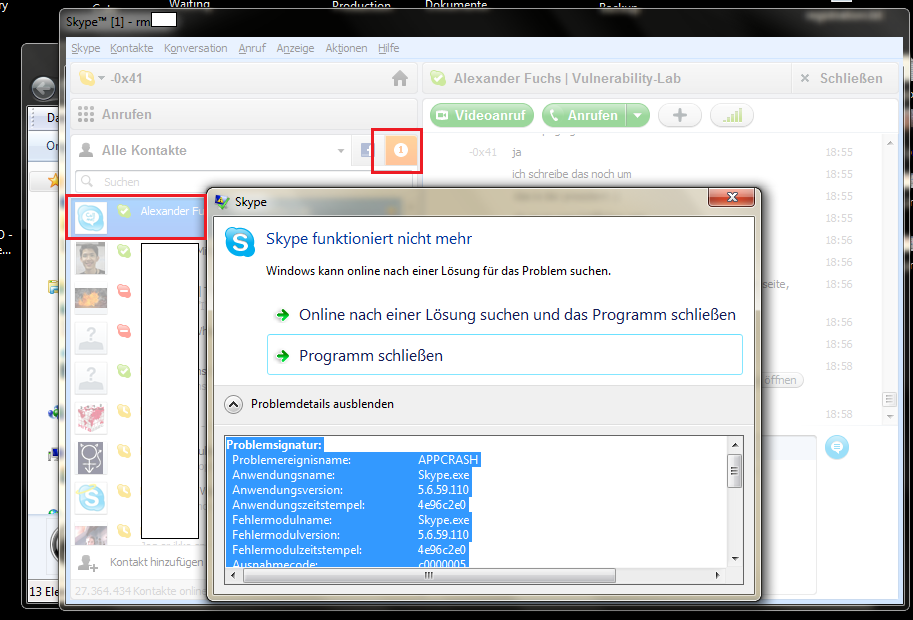The image size is (913, 620).
Task: Open the Kontakte menu
Action: coord(132,48)
